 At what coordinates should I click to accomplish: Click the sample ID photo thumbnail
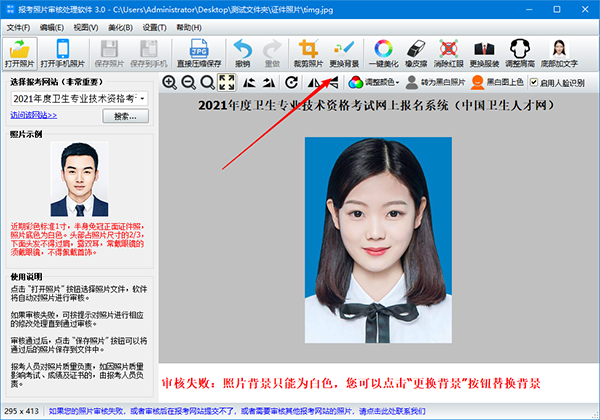(x=78, y=181)
